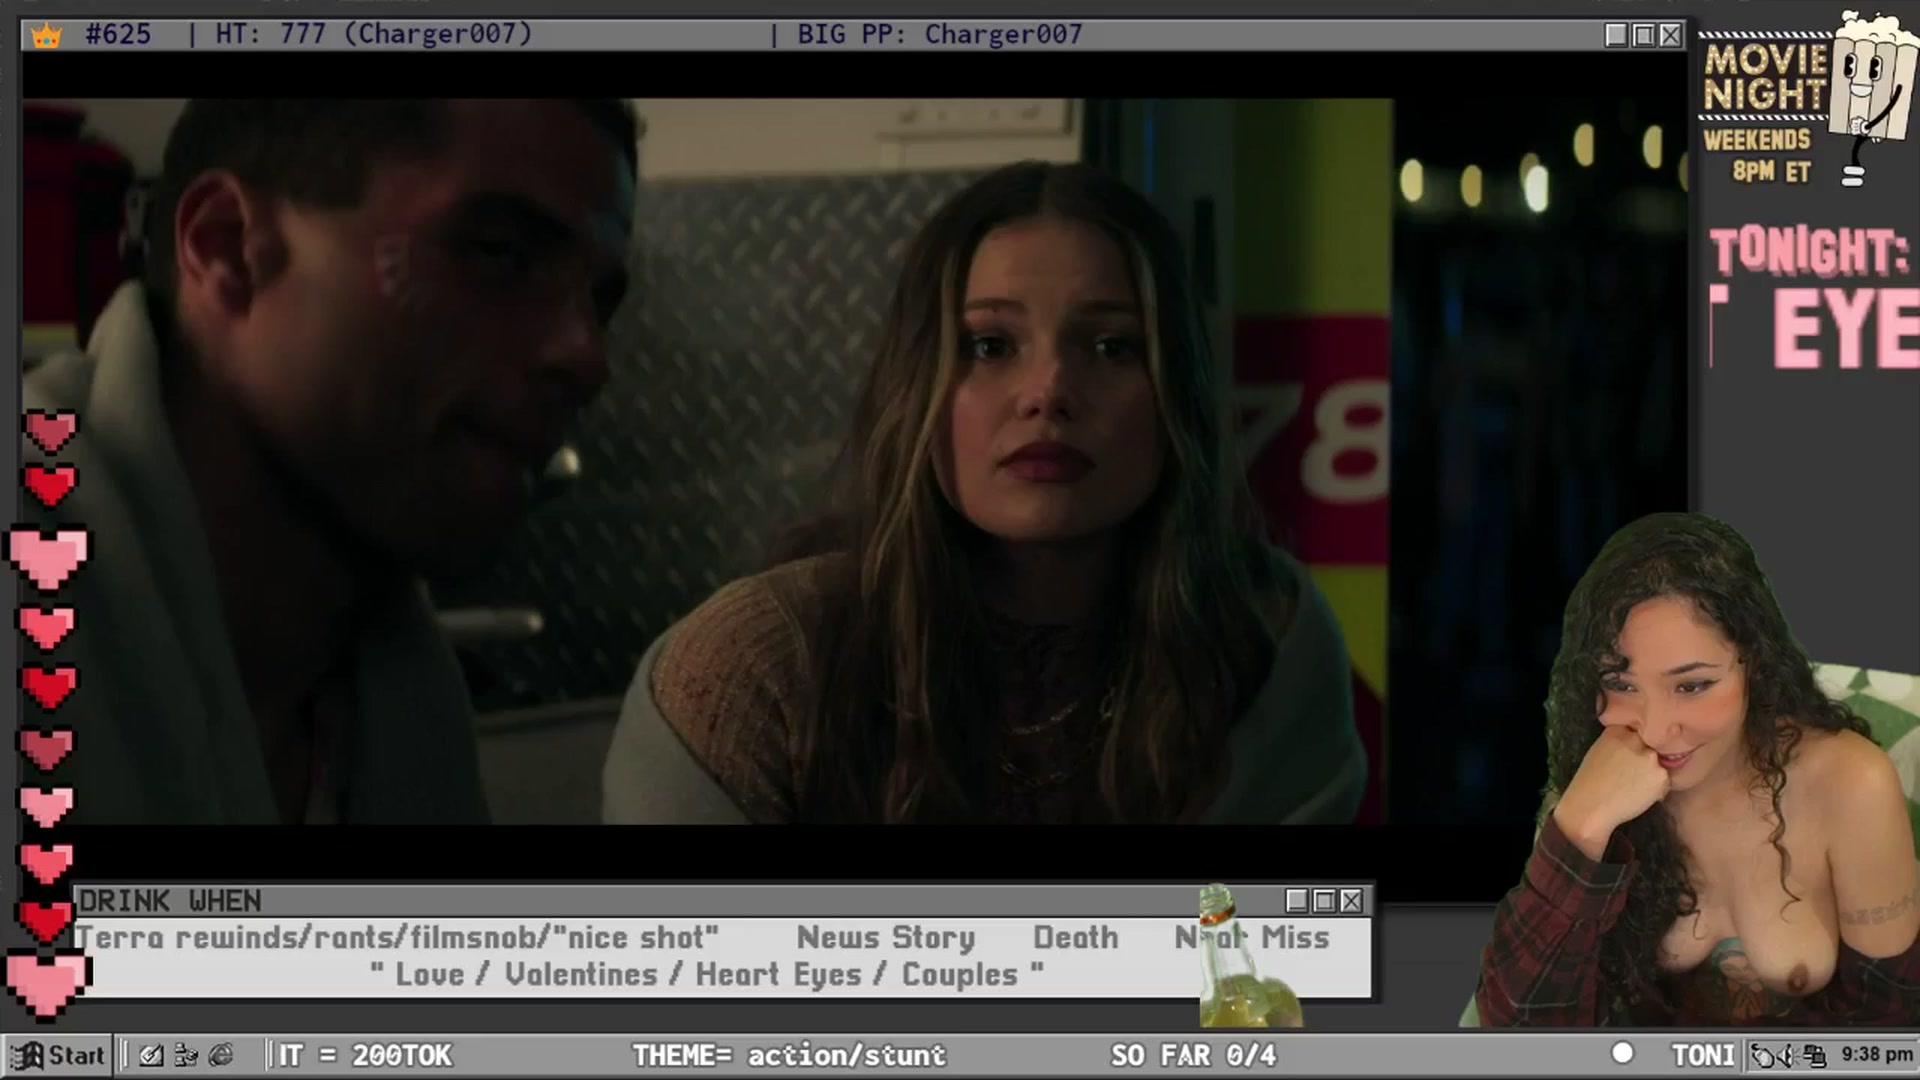Click the "News Story" drink rule
Image resolution: width=1920 pixels, height=1080 pixels.
885,938
